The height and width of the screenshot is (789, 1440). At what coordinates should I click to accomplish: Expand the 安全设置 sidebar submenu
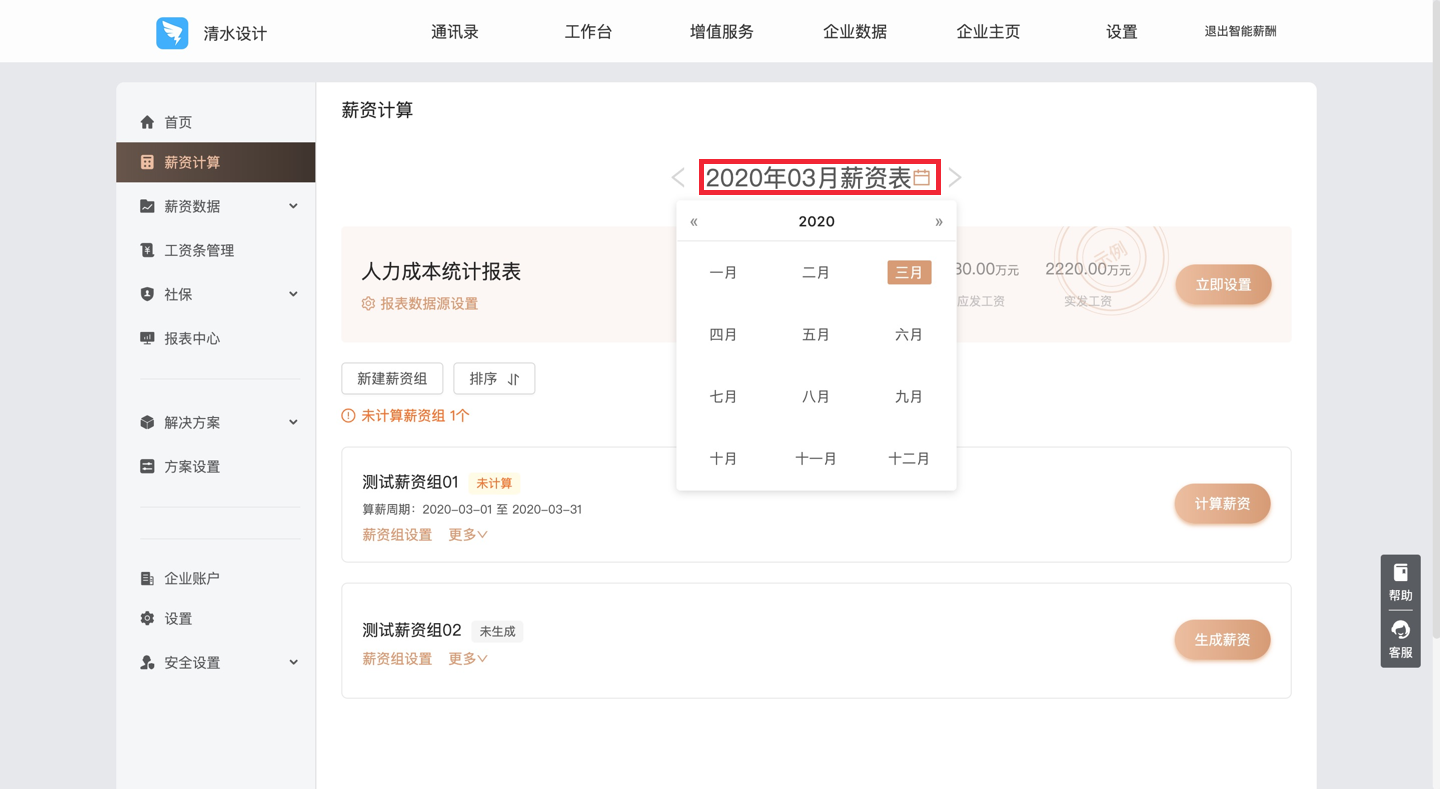point(293,662)
